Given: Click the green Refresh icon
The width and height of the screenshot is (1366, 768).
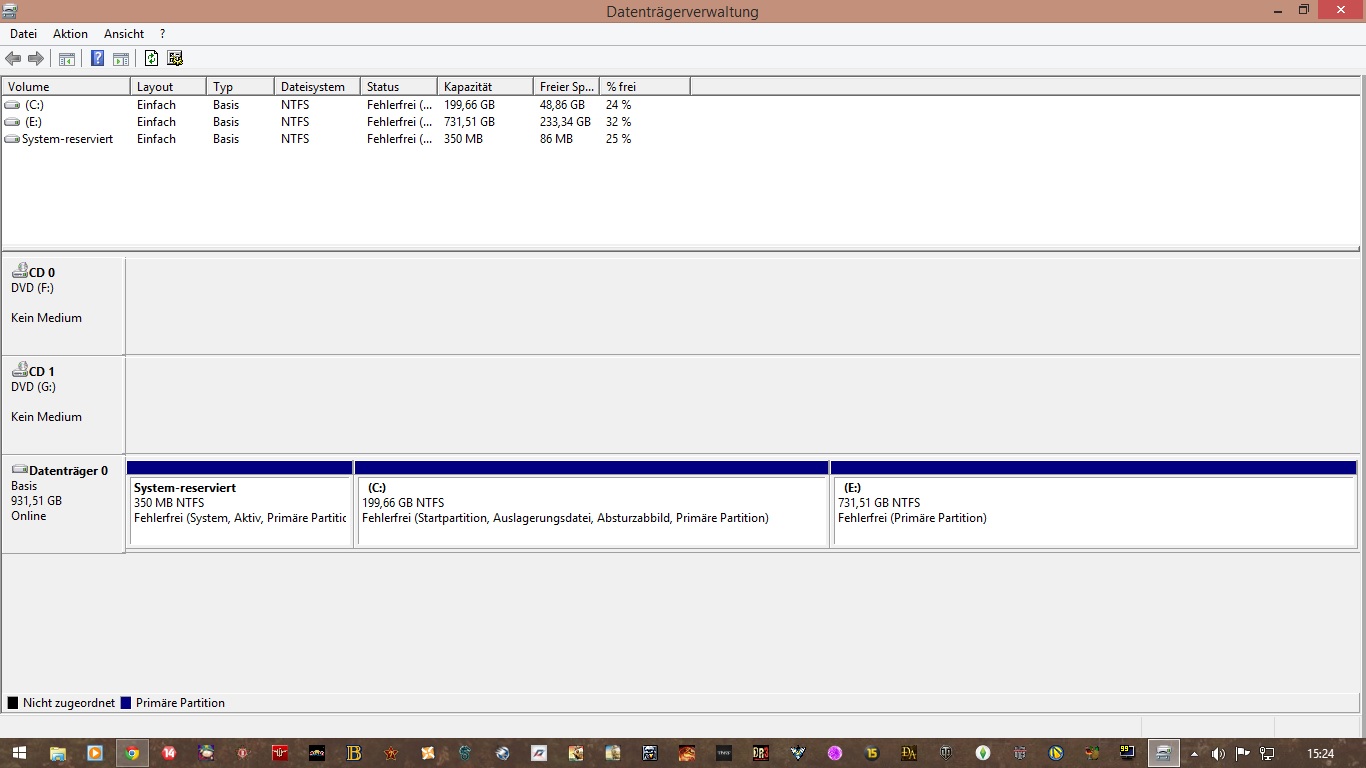Looking at the screenshot, I should (151, 59).
